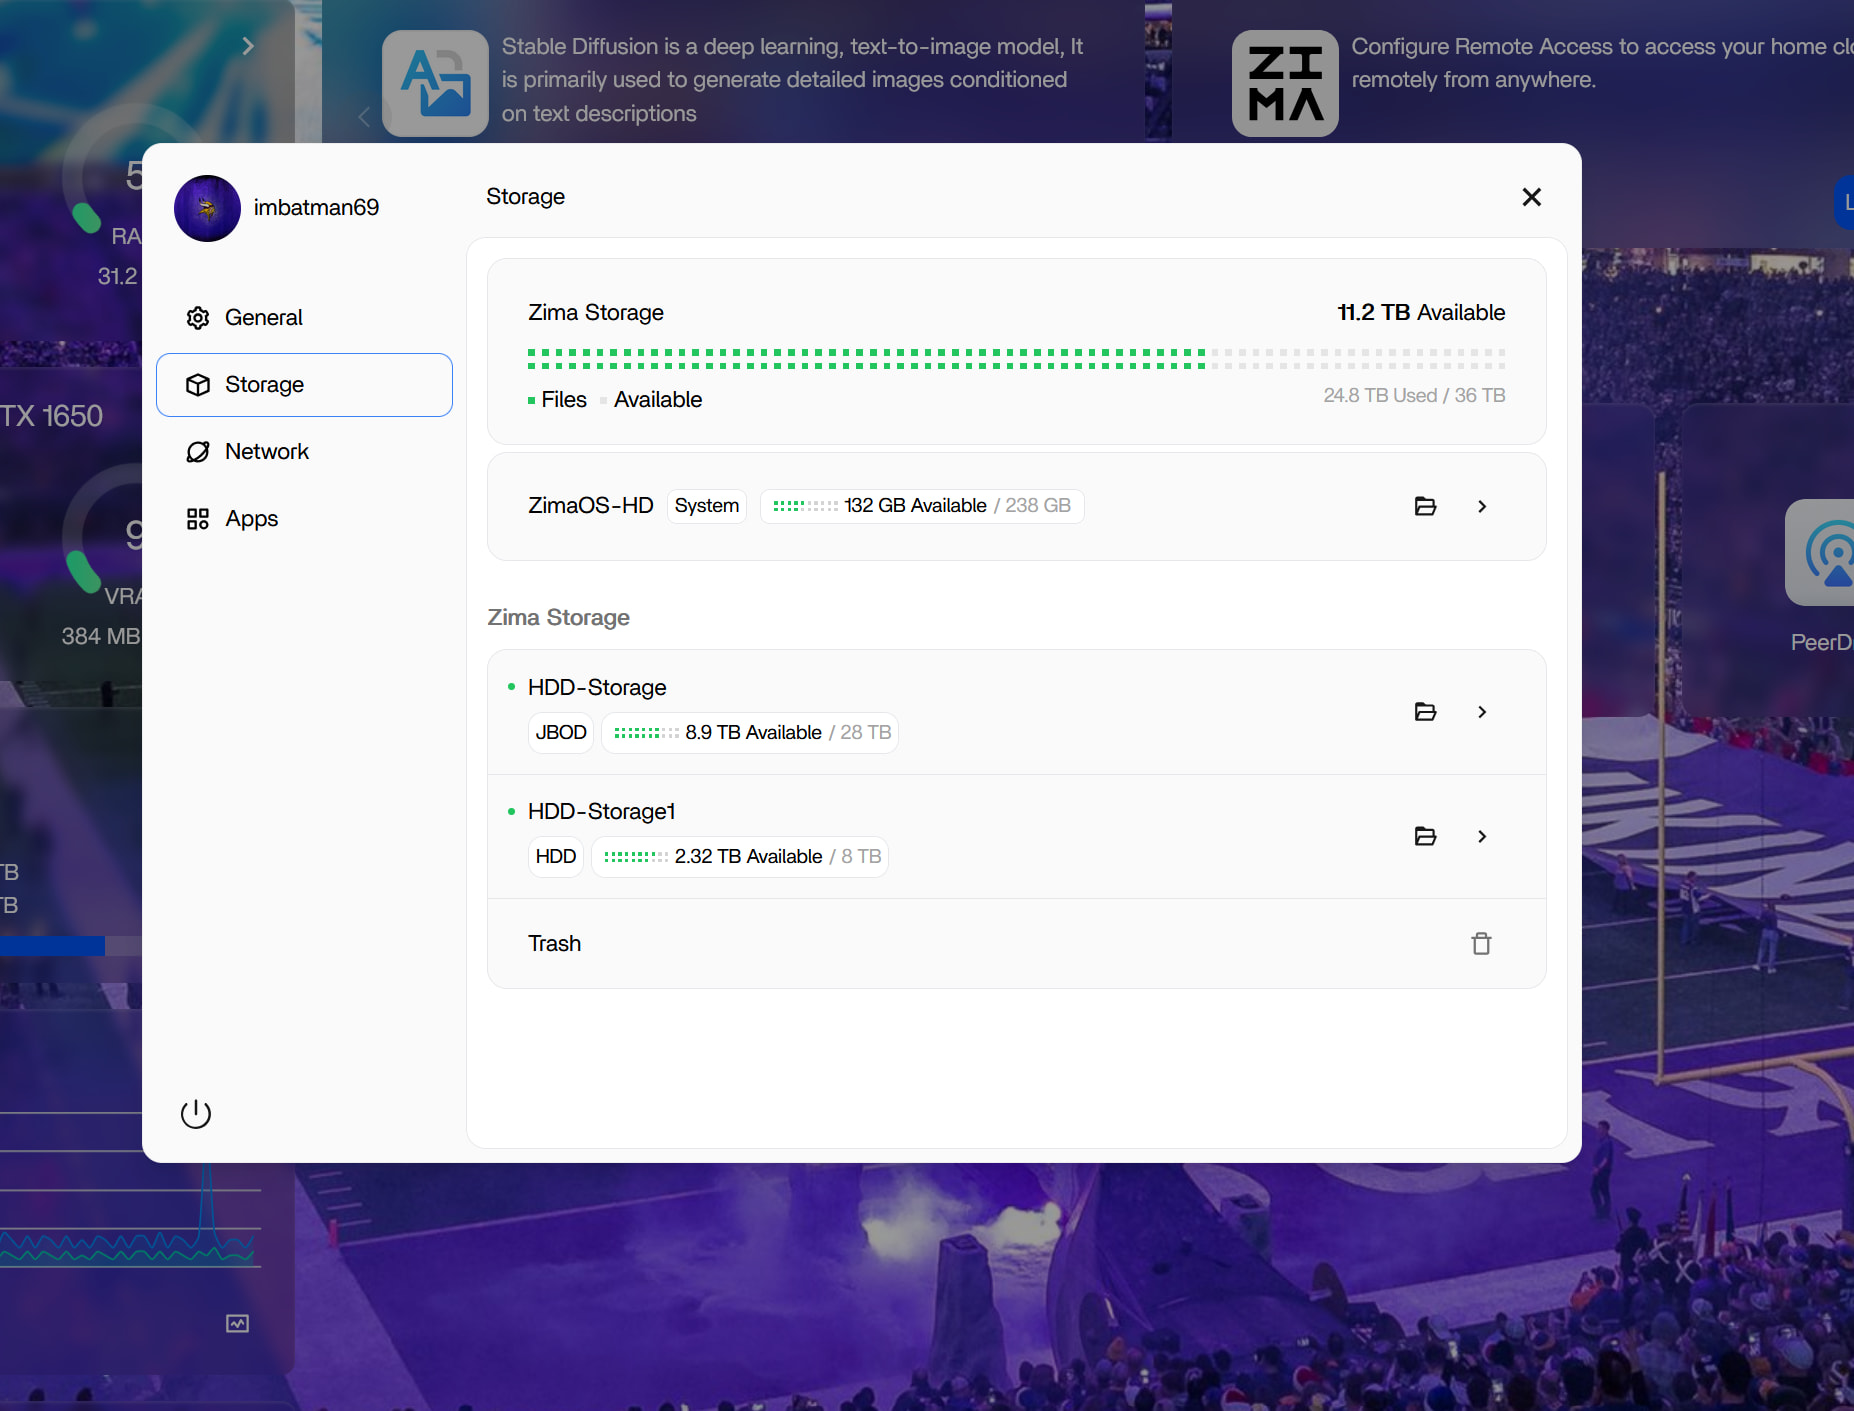This screenshot has height=1411, width=1854.
Task: Click the HDD-Storage1 drive name
Action: [602, 811]
